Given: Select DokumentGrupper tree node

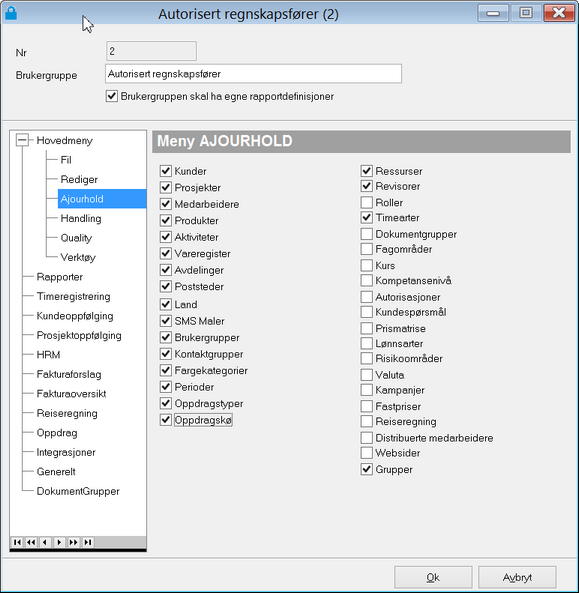Looking at the screenshot, I should click(x=78, y=491).
